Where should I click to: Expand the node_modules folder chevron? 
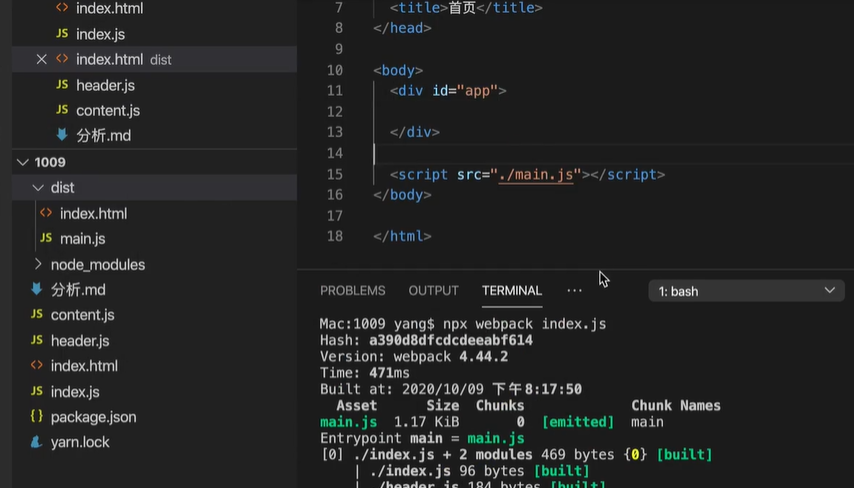coord(38,264)
